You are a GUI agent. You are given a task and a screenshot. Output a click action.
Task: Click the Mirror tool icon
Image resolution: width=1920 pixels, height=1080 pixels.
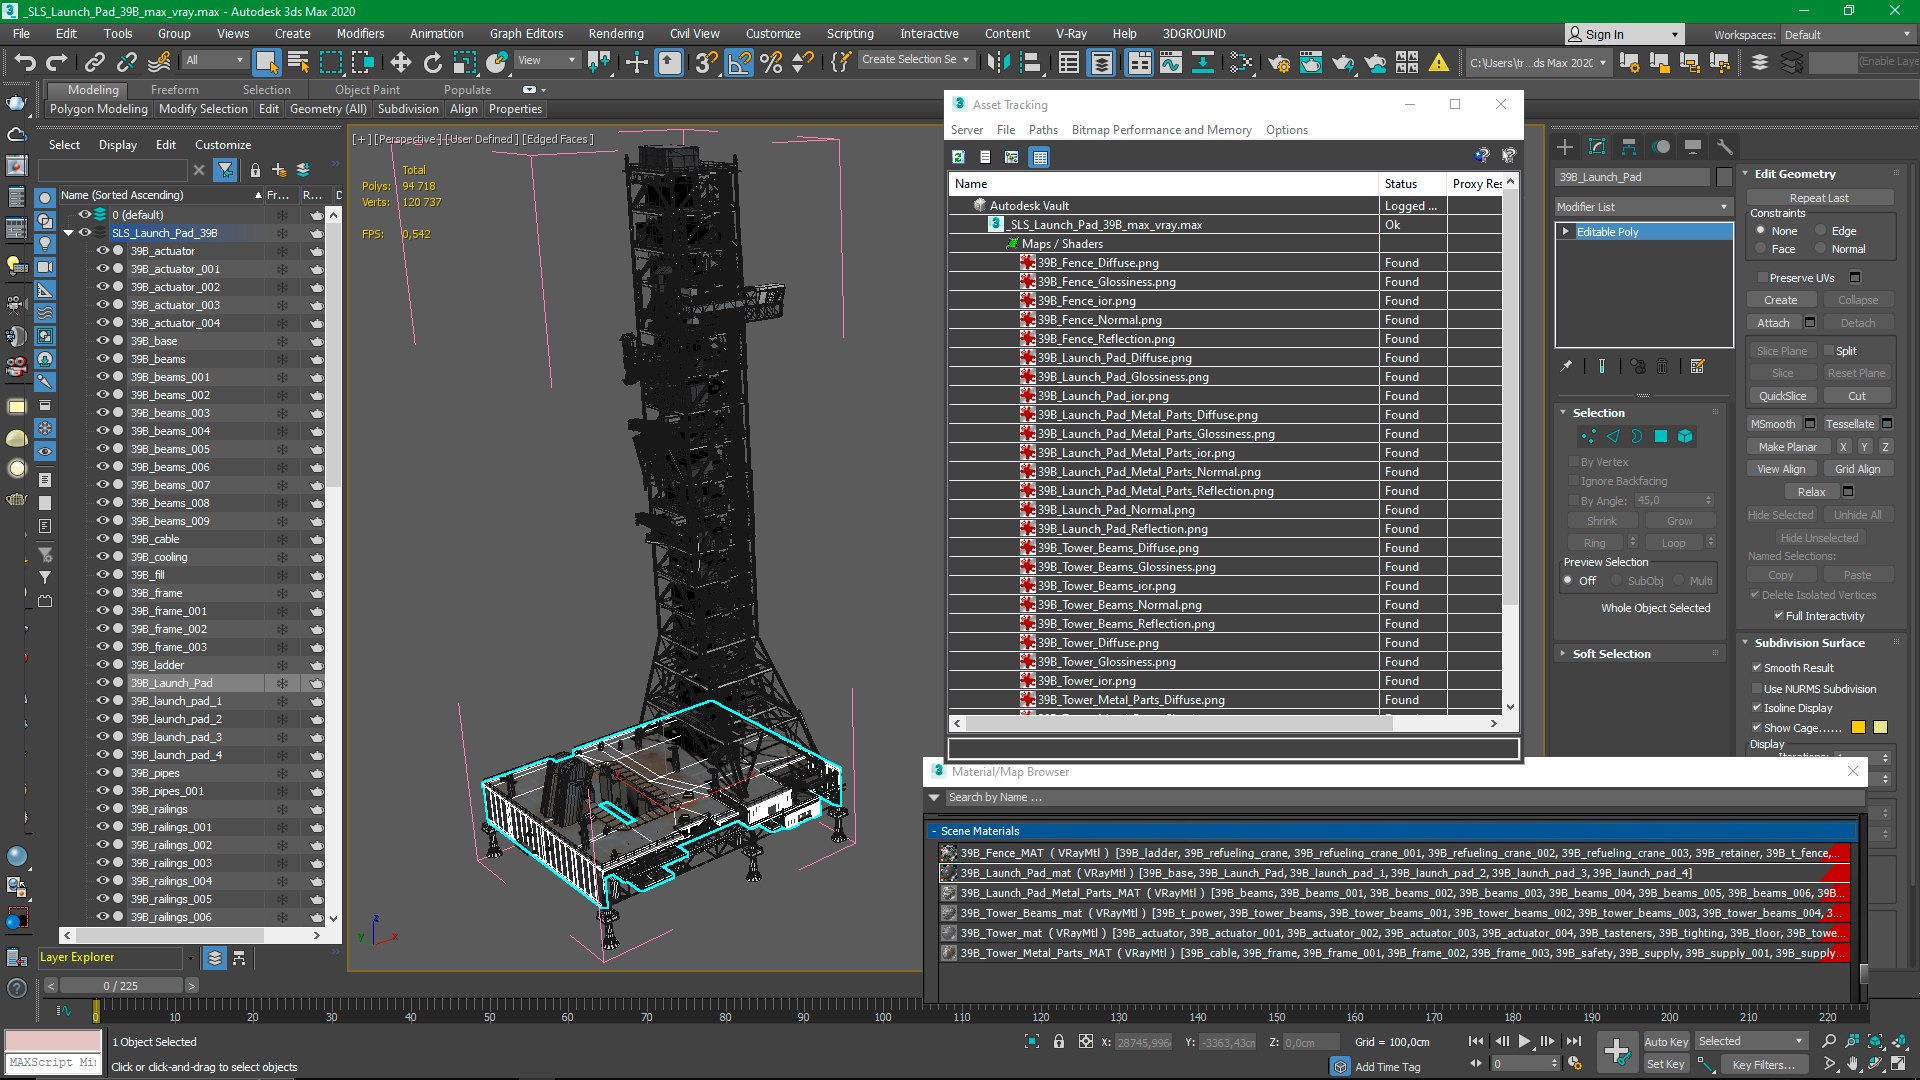(997, 62)
